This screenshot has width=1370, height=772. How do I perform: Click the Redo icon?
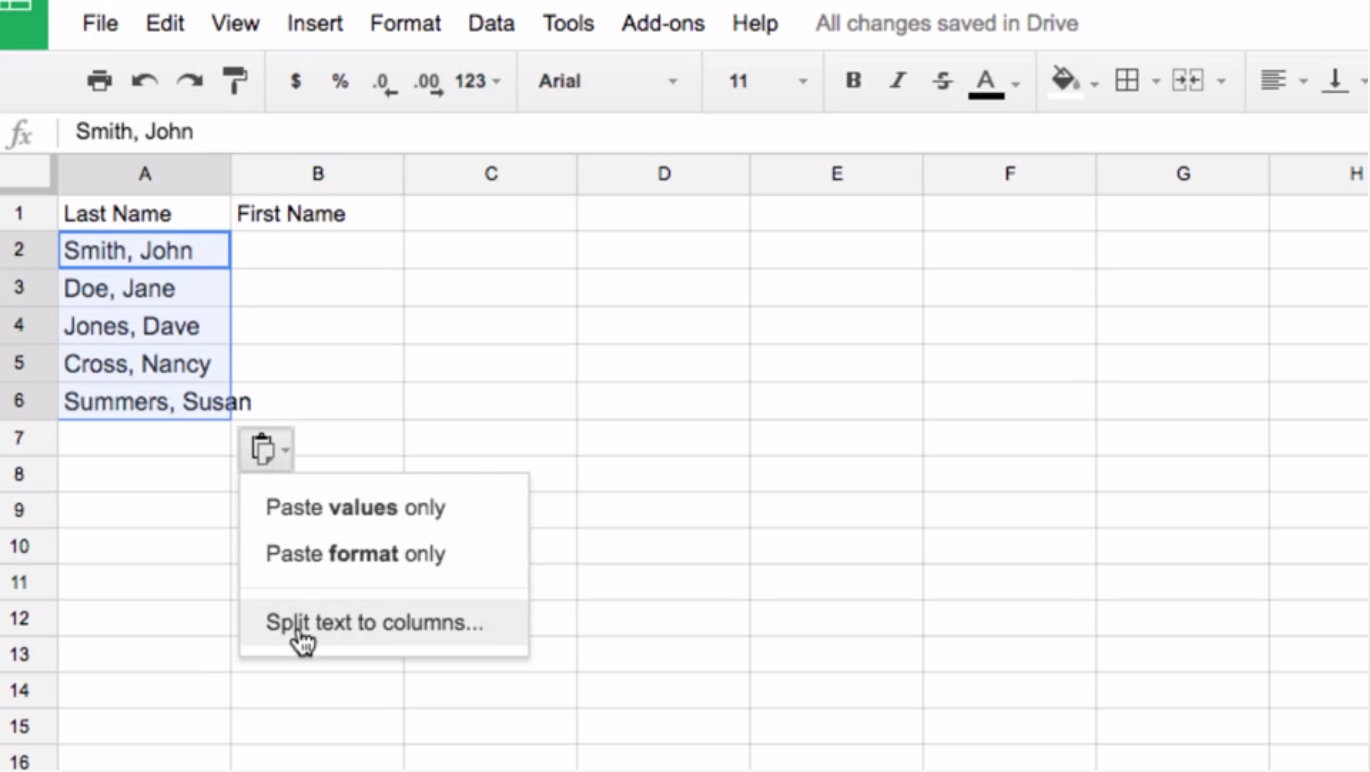point(190,81)
